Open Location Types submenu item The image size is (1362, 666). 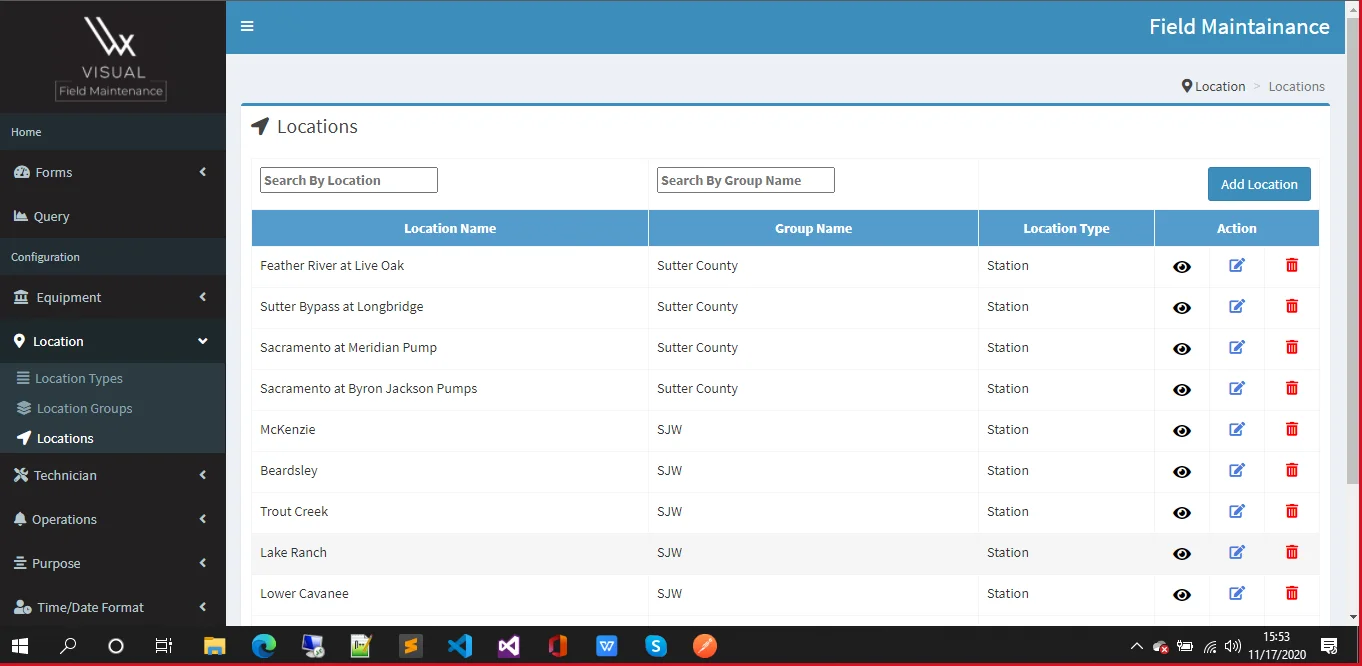[x=112, y=378]
